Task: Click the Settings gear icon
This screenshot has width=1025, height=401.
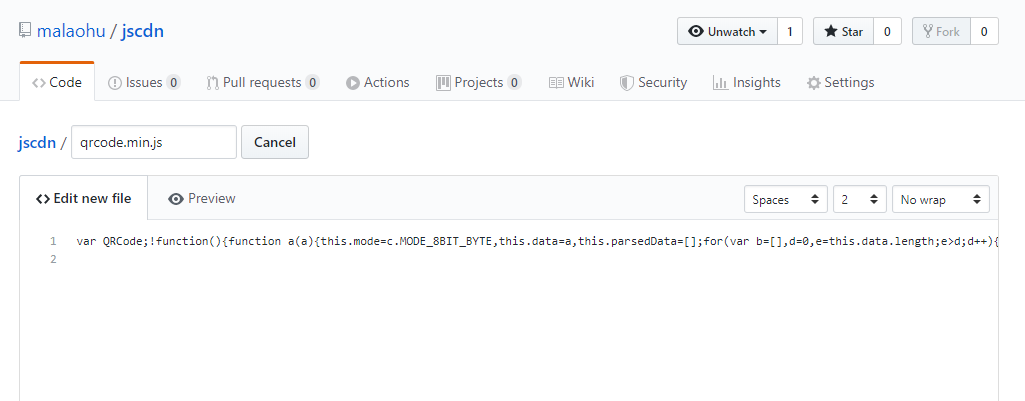Action: 813,83
